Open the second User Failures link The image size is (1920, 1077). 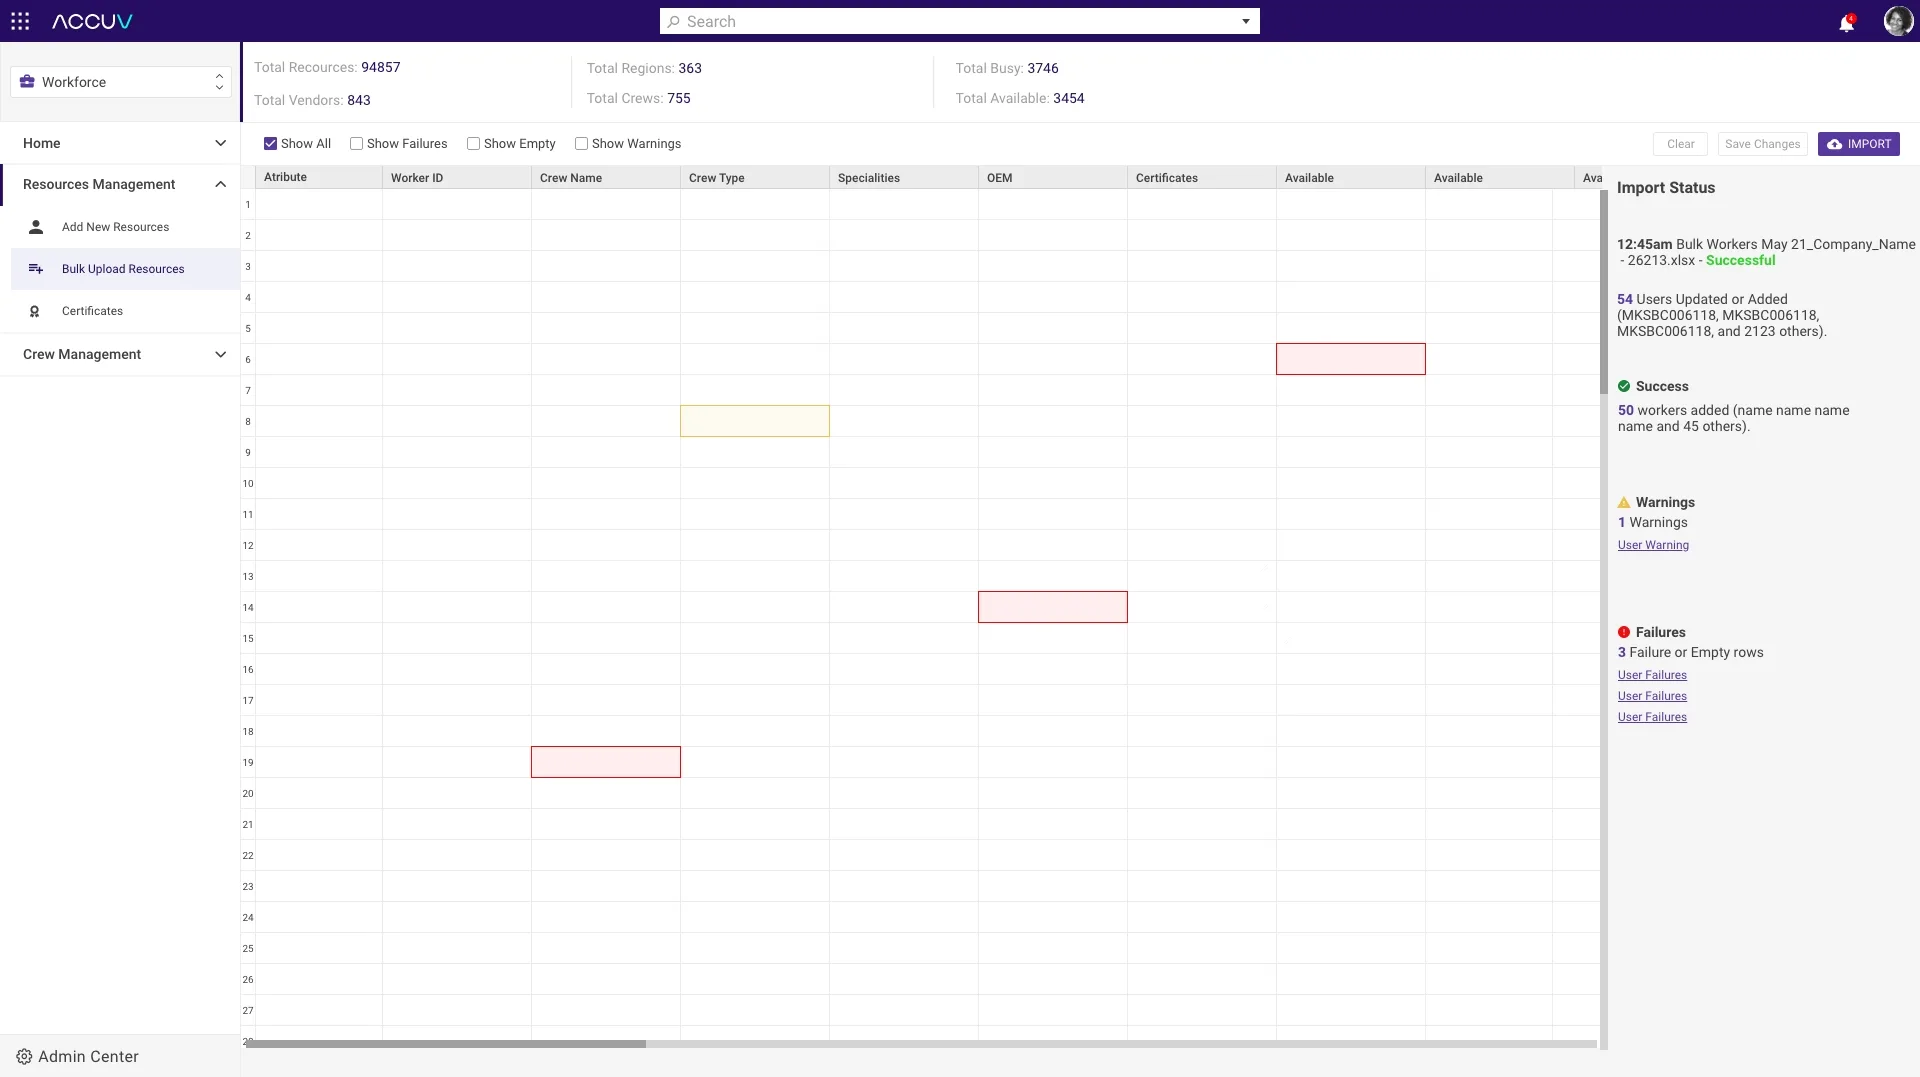click(1652, 696)
